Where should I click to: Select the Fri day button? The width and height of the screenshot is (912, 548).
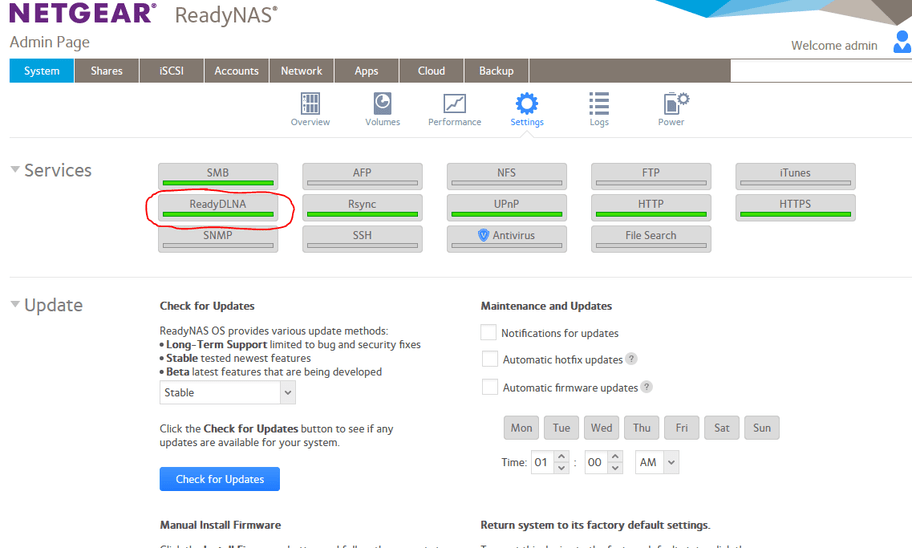[x=682, y=428]
